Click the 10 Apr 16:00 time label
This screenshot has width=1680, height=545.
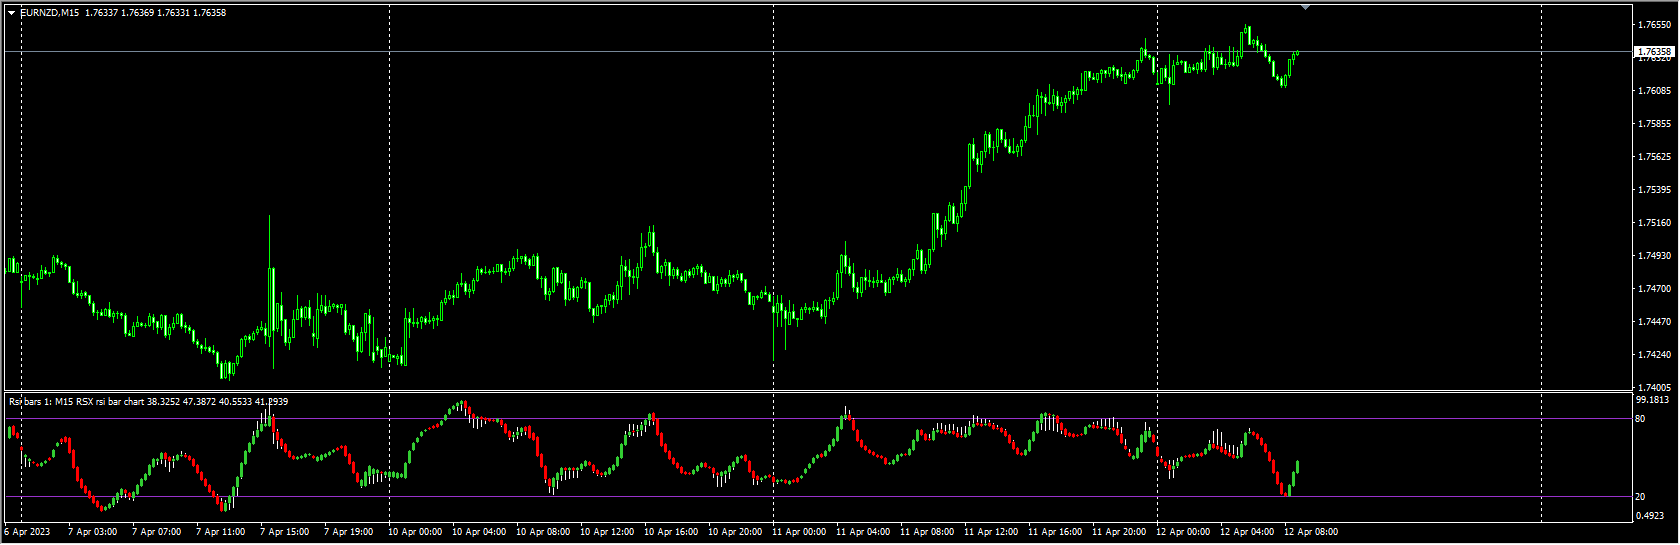point(671,532)
